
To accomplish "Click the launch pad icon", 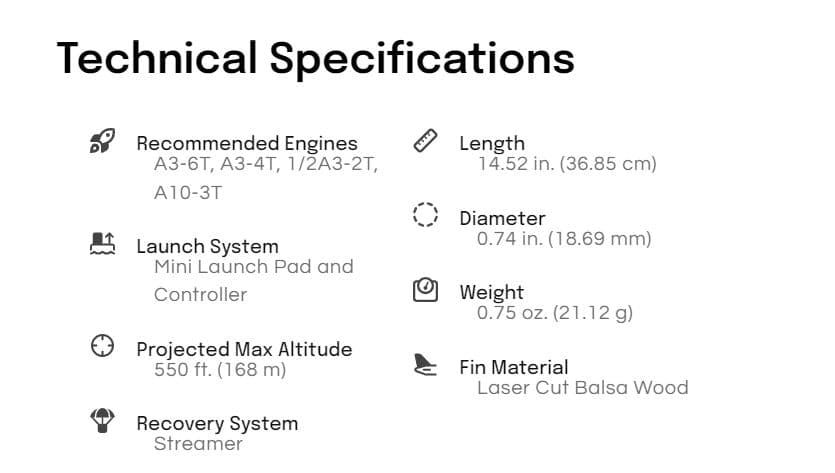I will tap(102, 244).
